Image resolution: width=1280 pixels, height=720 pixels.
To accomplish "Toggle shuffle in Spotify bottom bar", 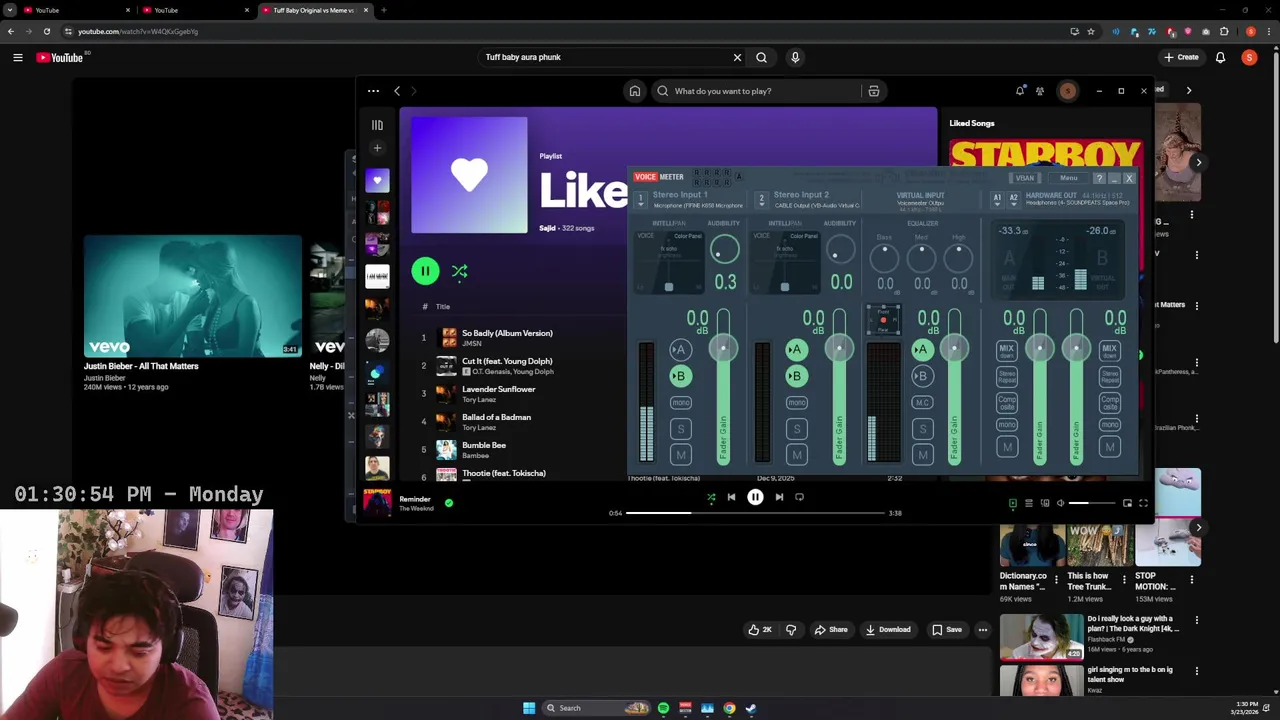I will (x=711, y=497).
